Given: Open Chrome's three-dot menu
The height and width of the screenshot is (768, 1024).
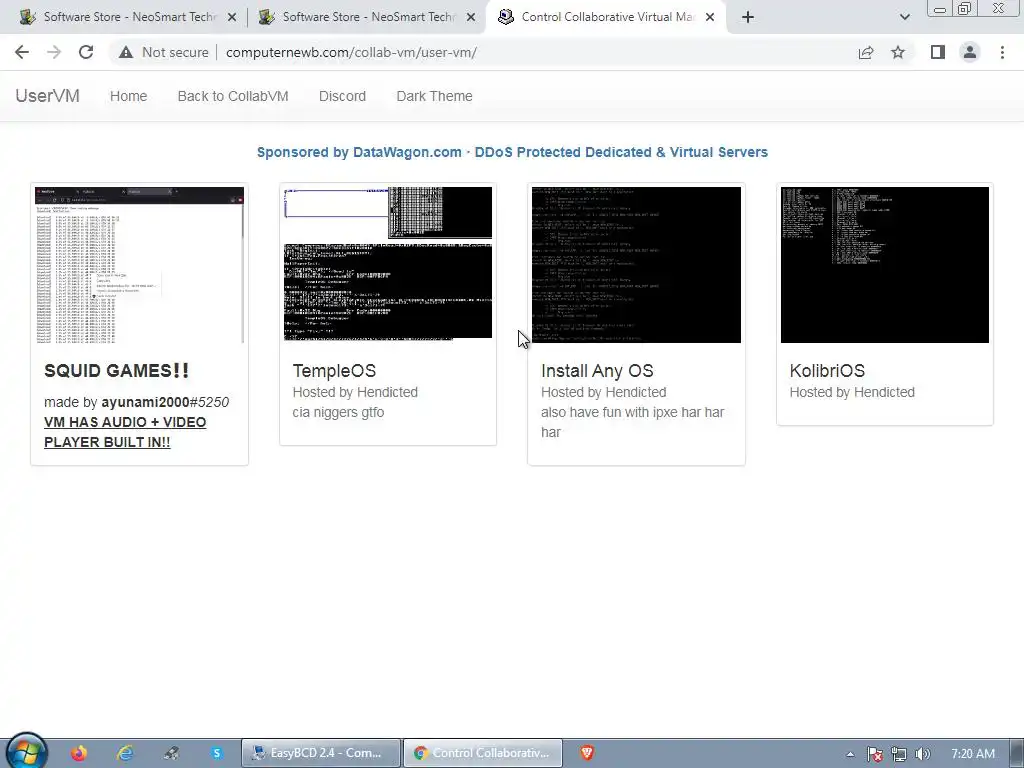Looking at the screenshot, I should (1002, 52).
